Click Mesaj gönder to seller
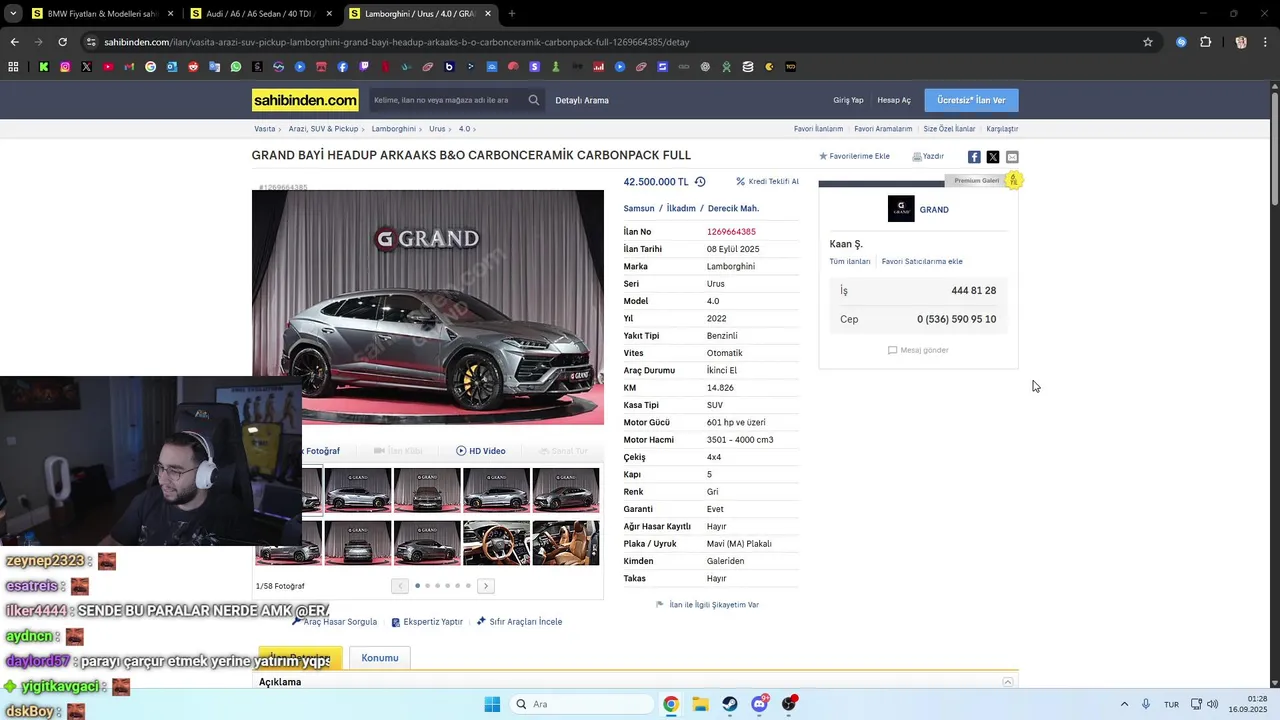This screenshot has height=720, width=1280. (918, 350)
